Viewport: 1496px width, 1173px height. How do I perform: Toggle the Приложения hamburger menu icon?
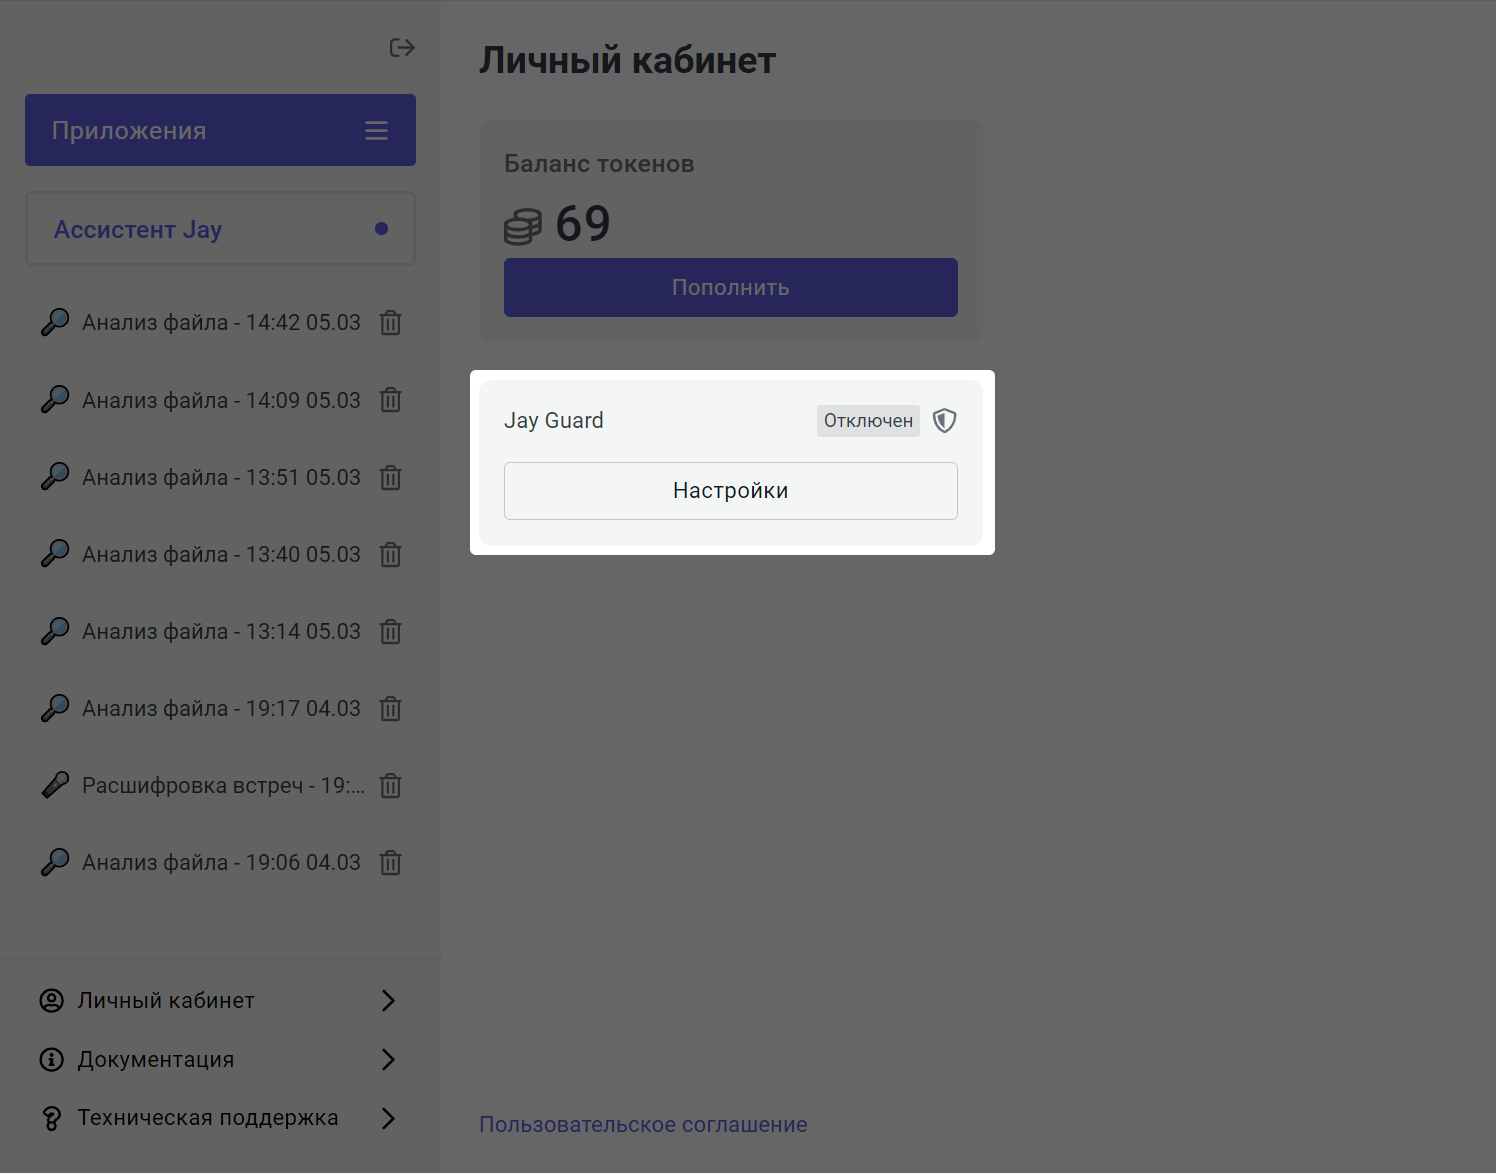pyautogui.click(x=376, y=131)
